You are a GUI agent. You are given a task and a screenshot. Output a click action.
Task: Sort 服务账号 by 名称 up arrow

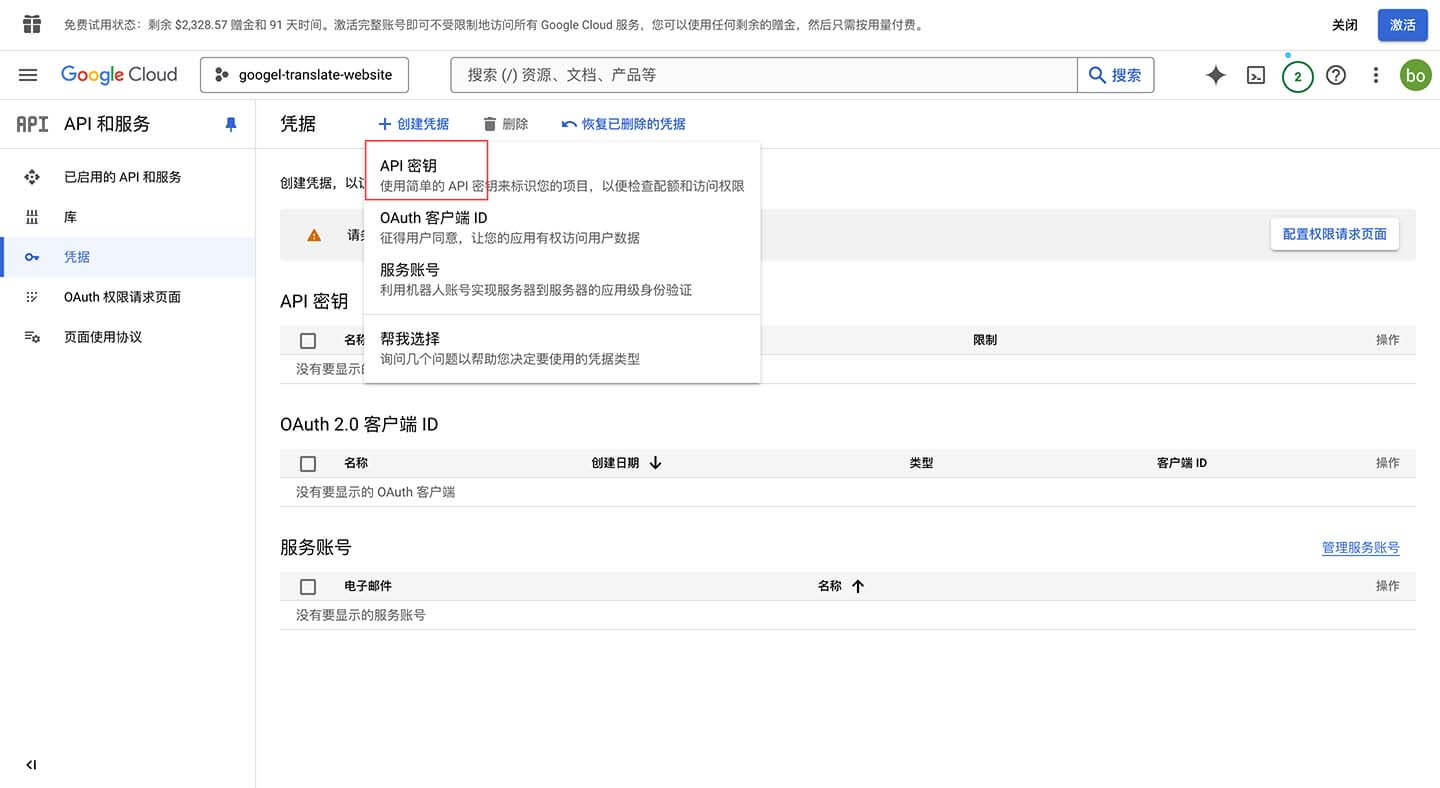(858, 586)
